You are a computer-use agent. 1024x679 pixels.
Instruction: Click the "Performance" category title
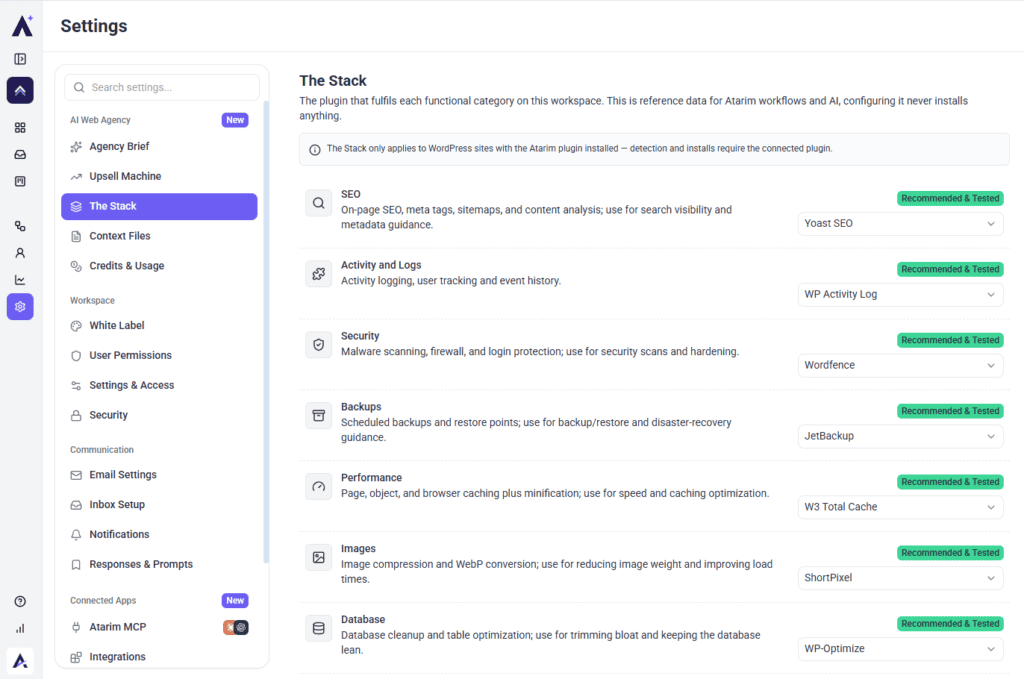pos(372,478)
